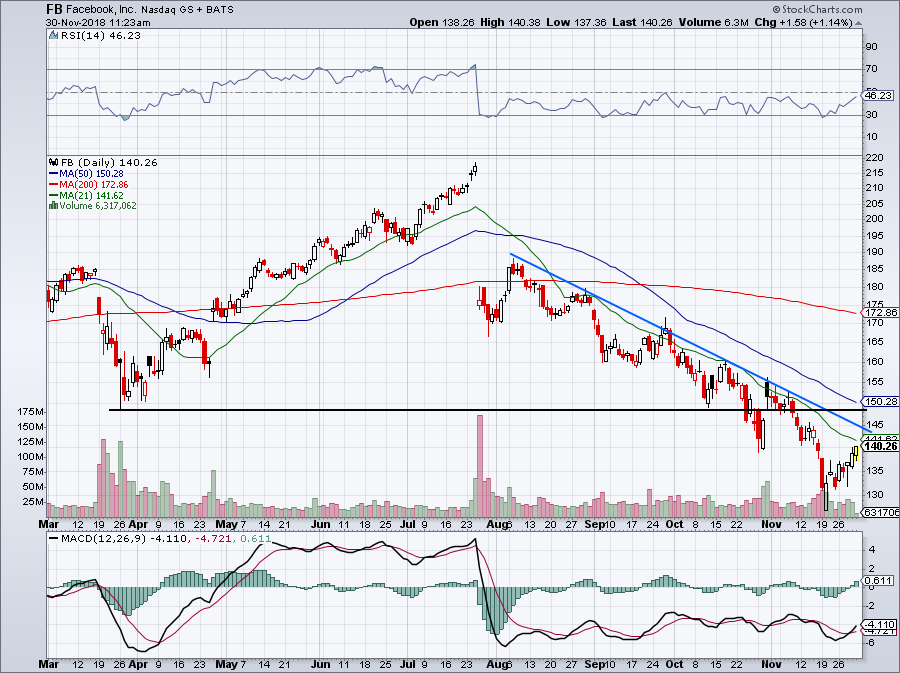
Task: Click the 46.23 RSI value tag
Action: tap(878, 95)
